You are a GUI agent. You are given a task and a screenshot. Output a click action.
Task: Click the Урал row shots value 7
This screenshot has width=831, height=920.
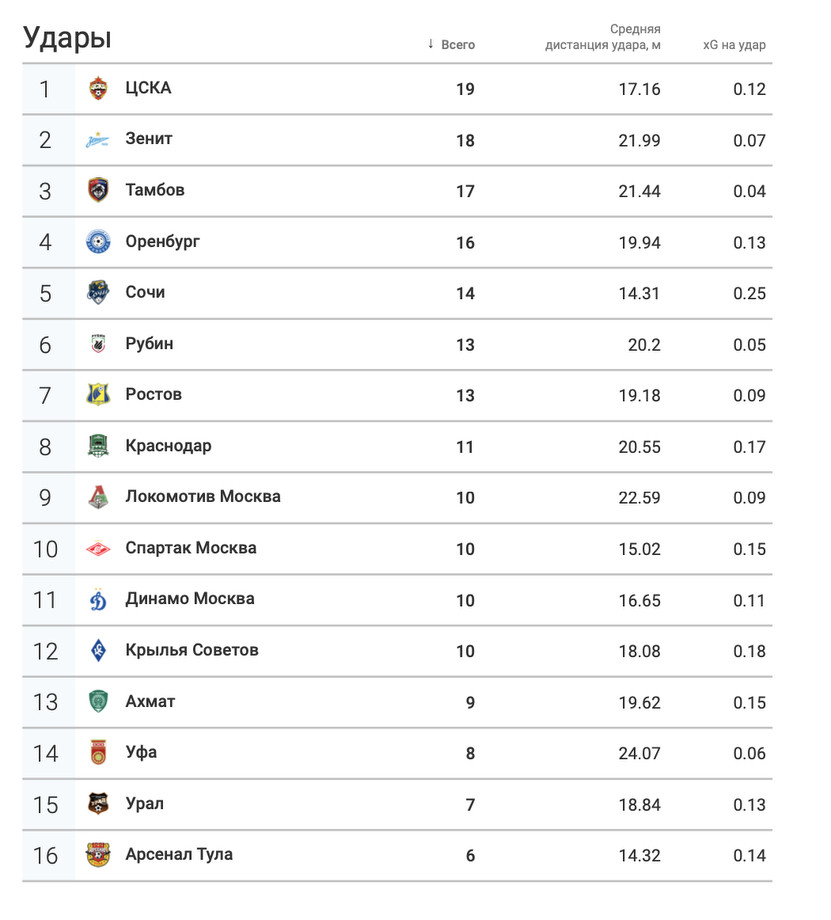pos(470,805)
